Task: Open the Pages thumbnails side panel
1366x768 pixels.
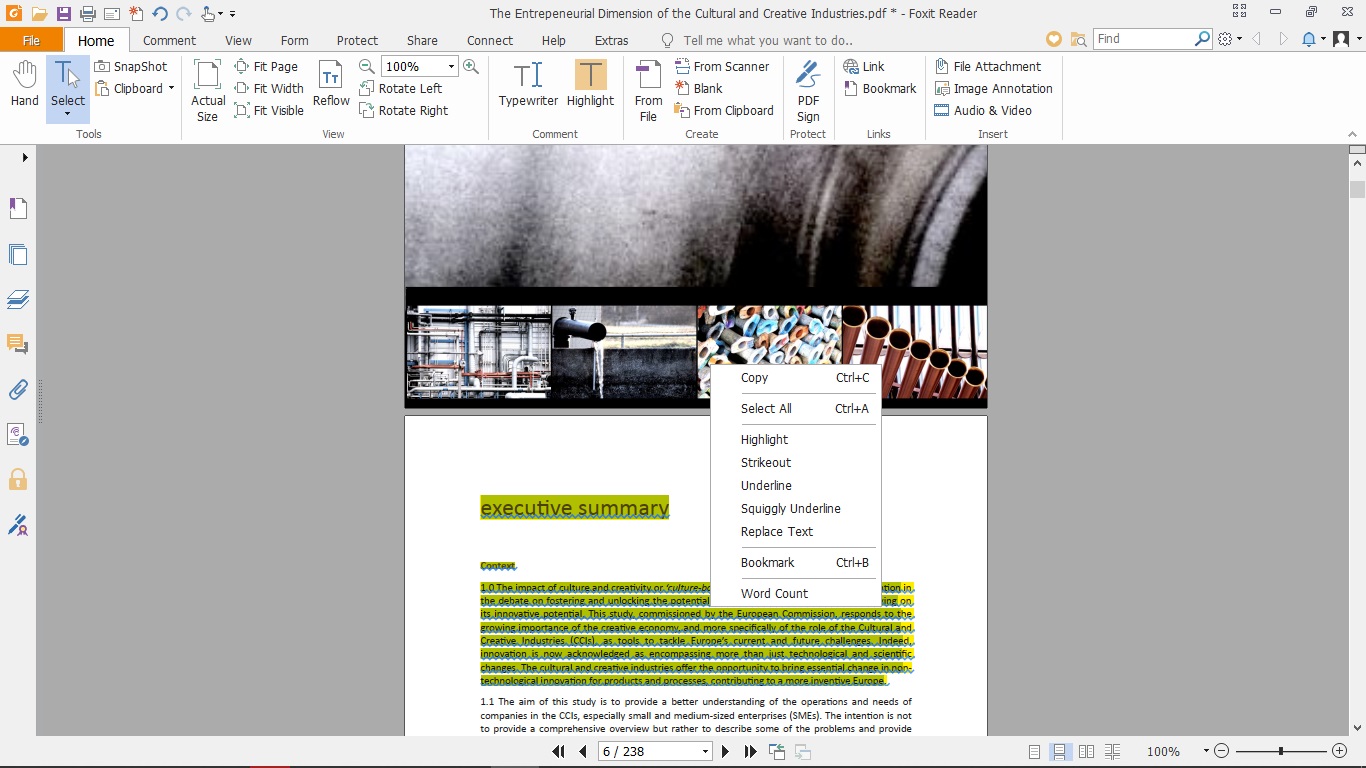Action: coord(18,254)
